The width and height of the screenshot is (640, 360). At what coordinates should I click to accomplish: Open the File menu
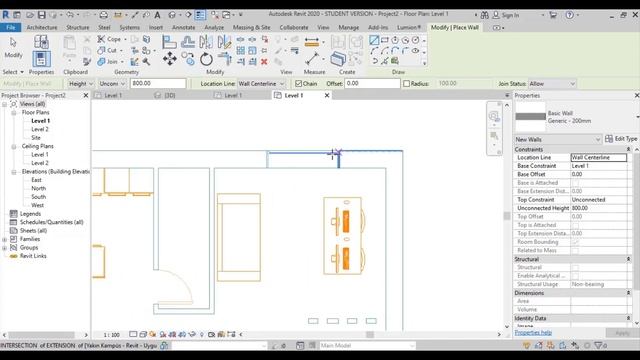pos(11,27)
